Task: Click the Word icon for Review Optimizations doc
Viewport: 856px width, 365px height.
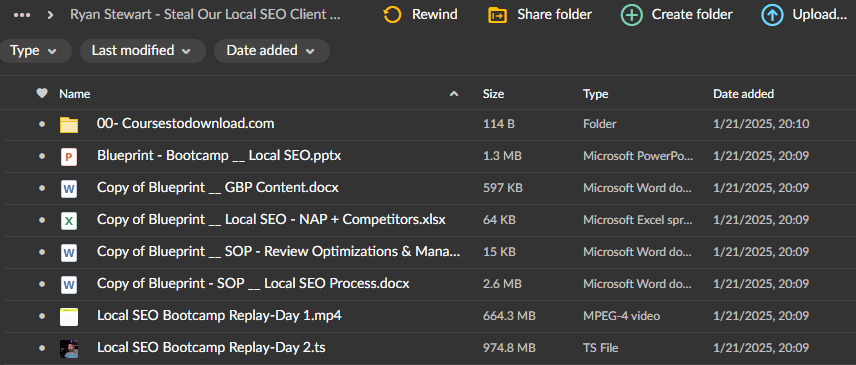Action: click(x=69, y=253)
